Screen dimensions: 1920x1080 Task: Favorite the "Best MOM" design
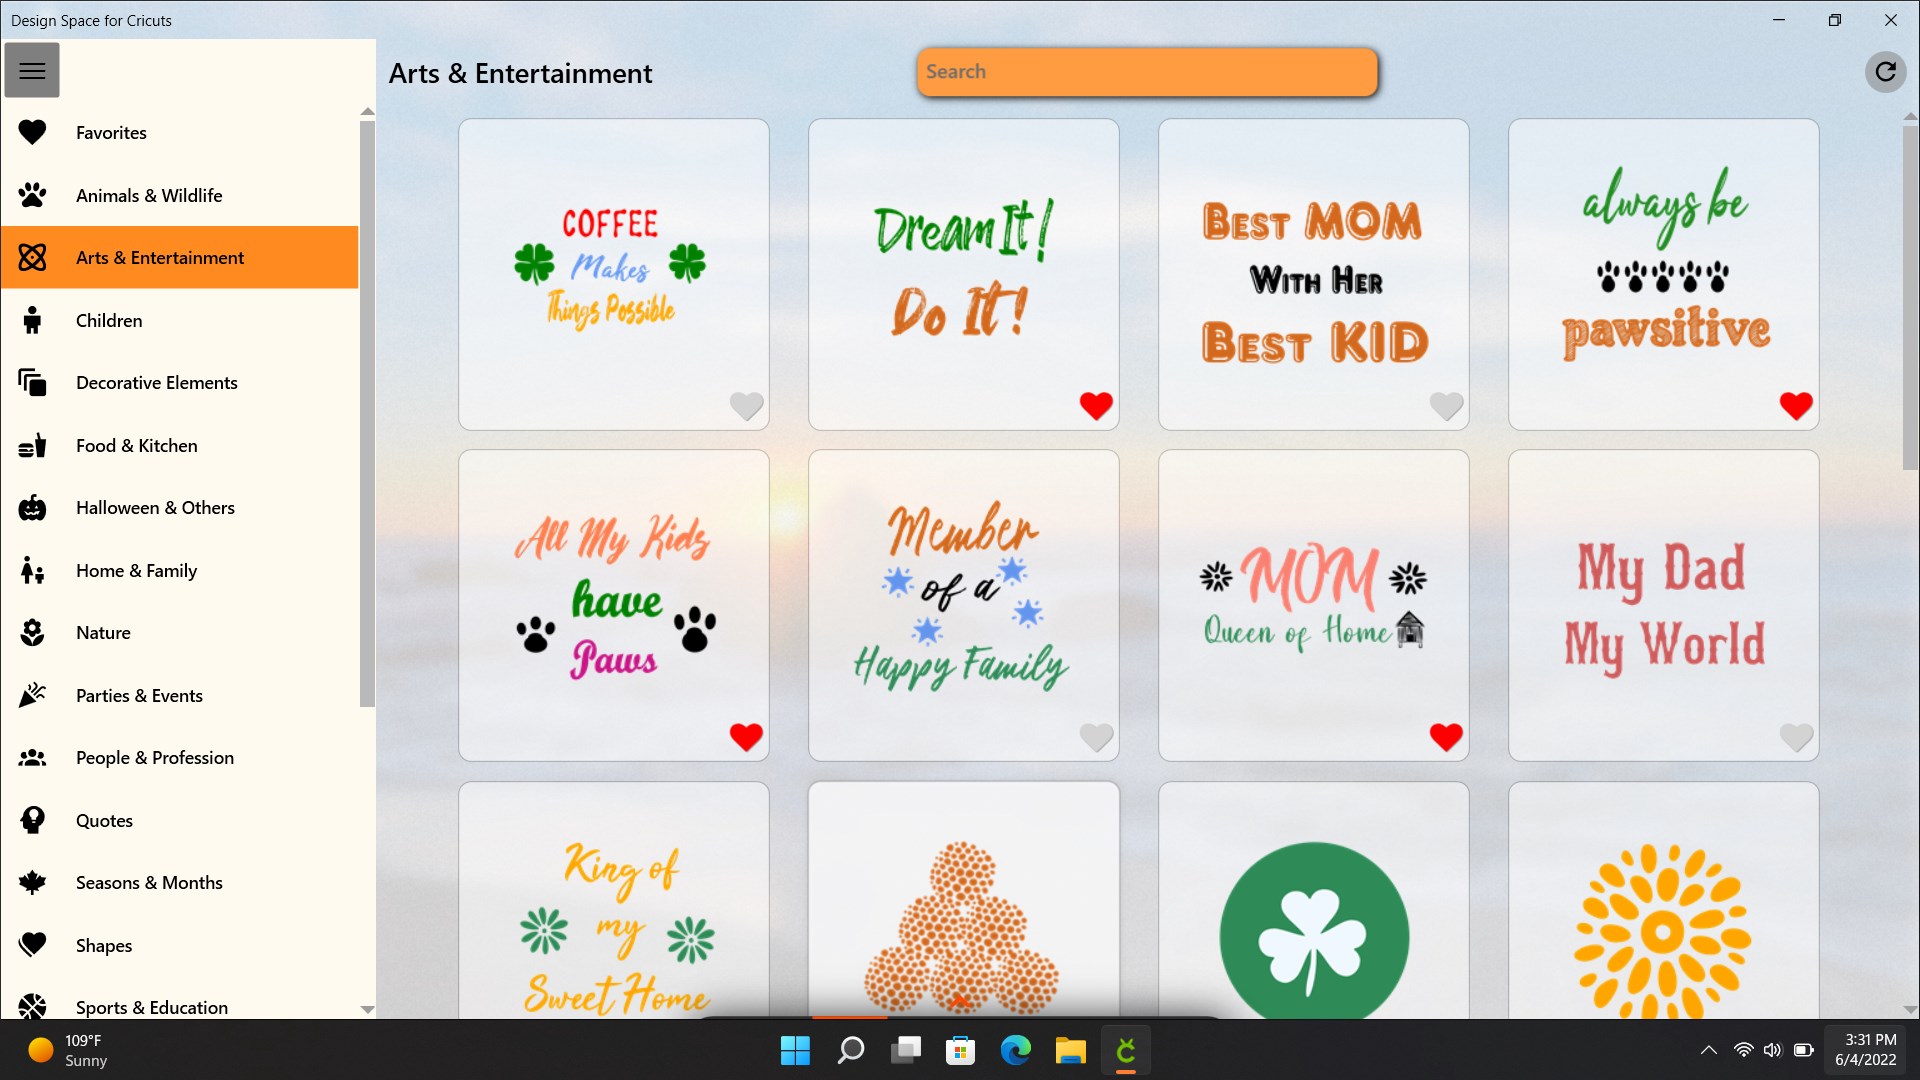1446,406
